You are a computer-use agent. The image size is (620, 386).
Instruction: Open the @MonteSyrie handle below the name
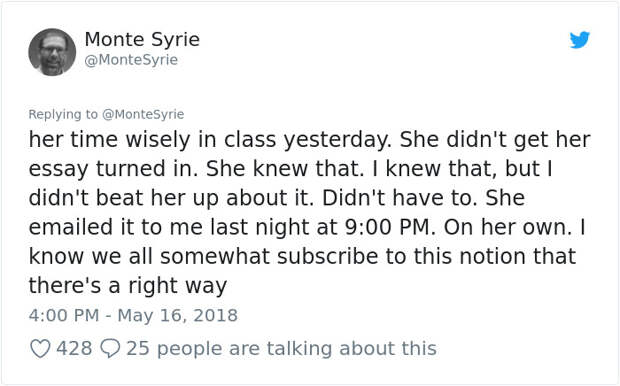coord(131,60)
